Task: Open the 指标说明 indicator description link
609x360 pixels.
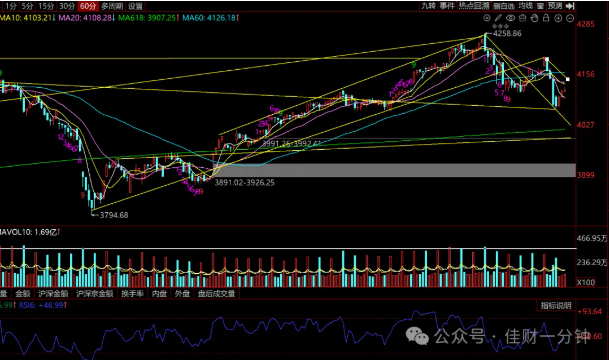Action: point(556,306)
